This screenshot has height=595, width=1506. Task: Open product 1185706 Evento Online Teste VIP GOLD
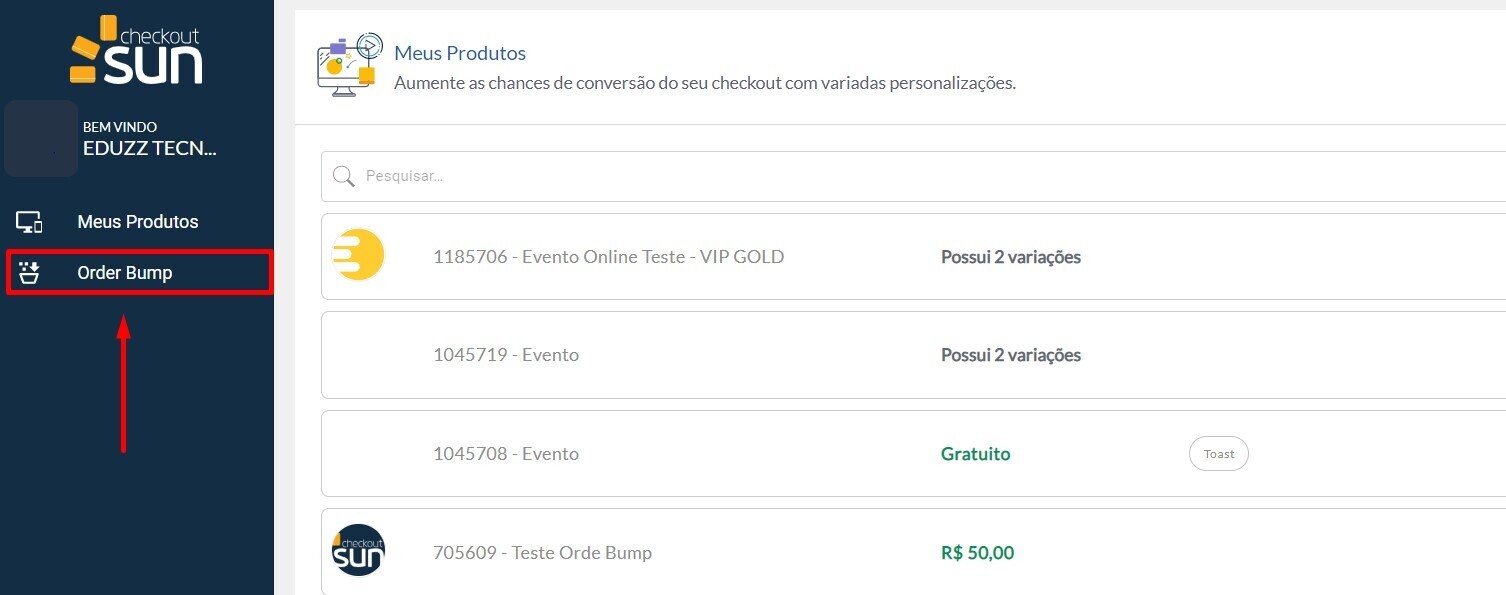(608, 257)
